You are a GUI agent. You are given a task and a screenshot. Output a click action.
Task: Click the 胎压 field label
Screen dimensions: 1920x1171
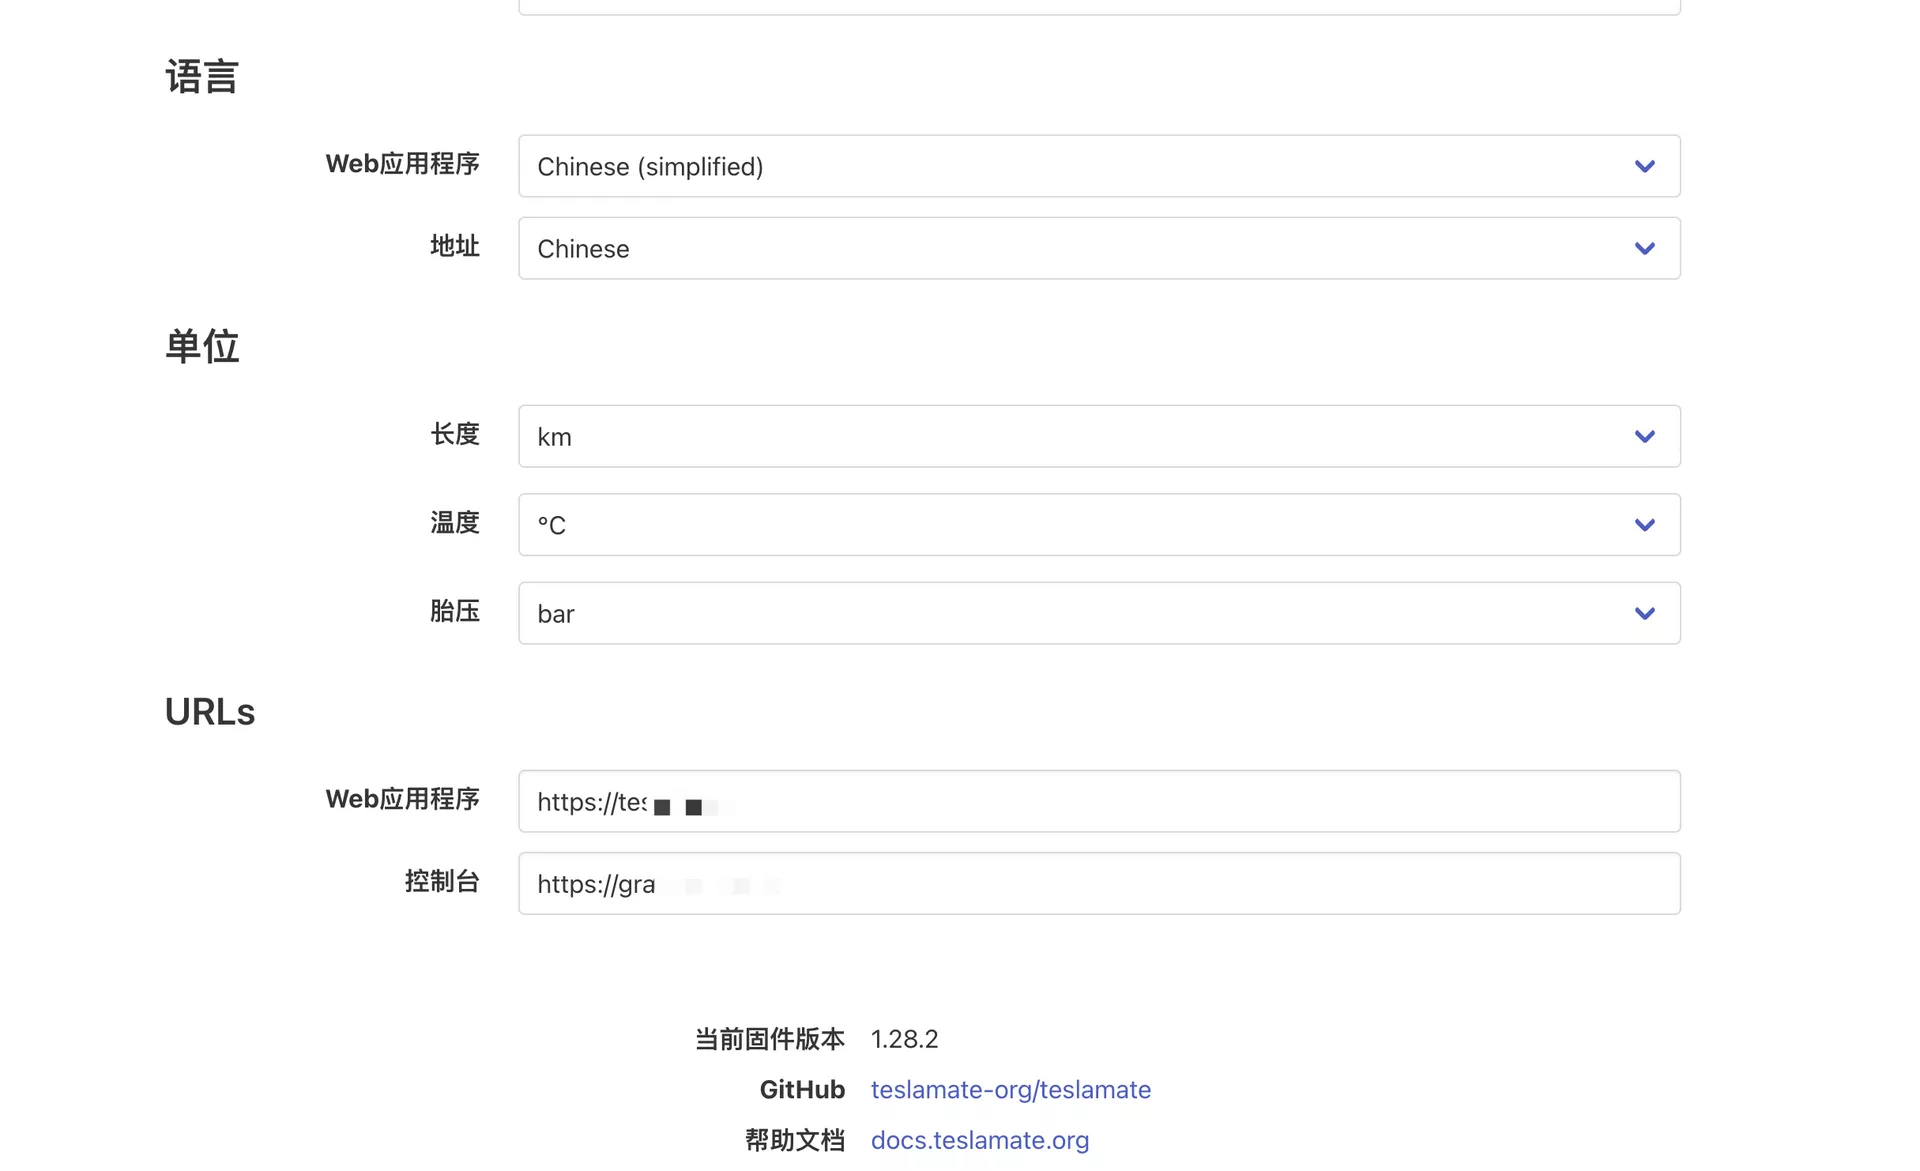(x=455, y=611)
